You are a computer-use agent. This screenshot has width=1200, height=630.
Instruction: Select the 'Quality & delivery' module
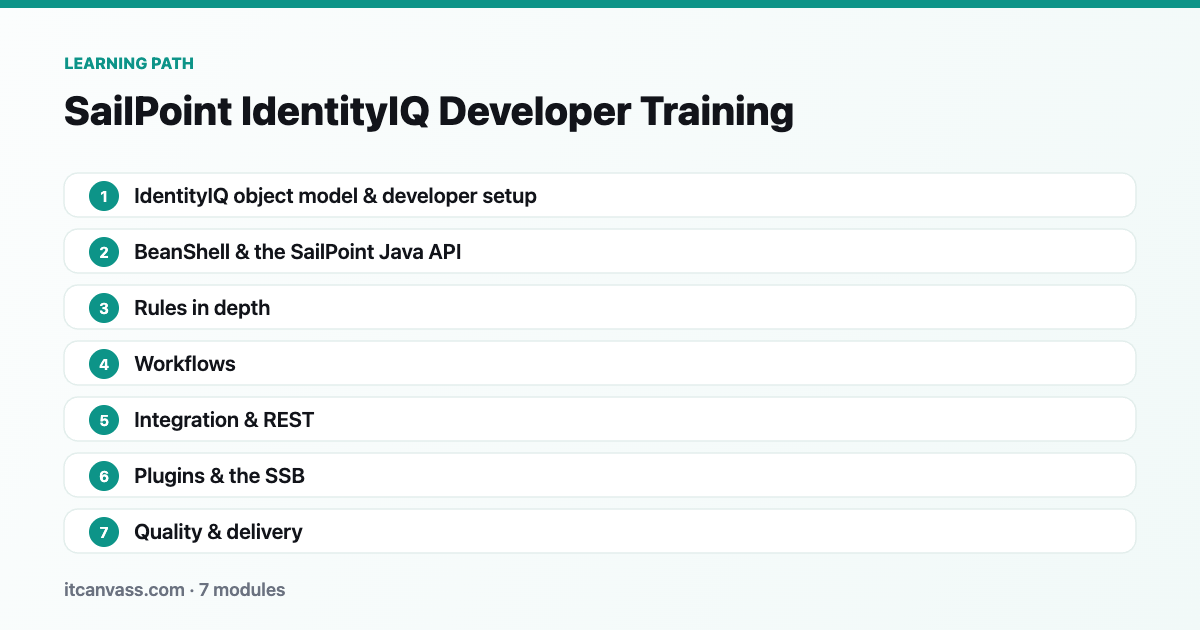click(600, 531)
